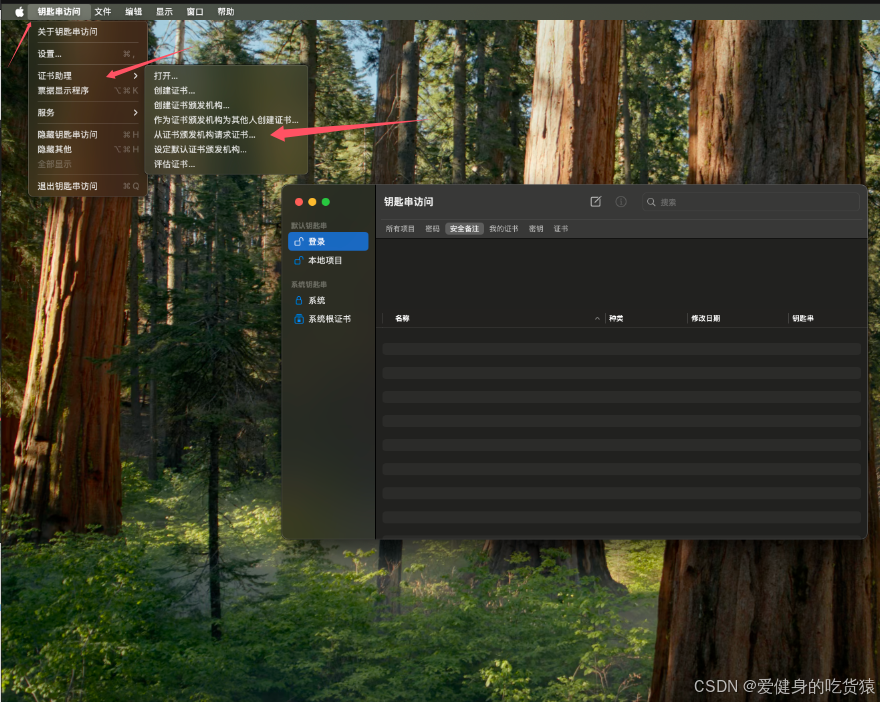Open the 编辑 menu
Image resolution: width=880 pixels, height=702 pixels.
[x=134, y=12]
